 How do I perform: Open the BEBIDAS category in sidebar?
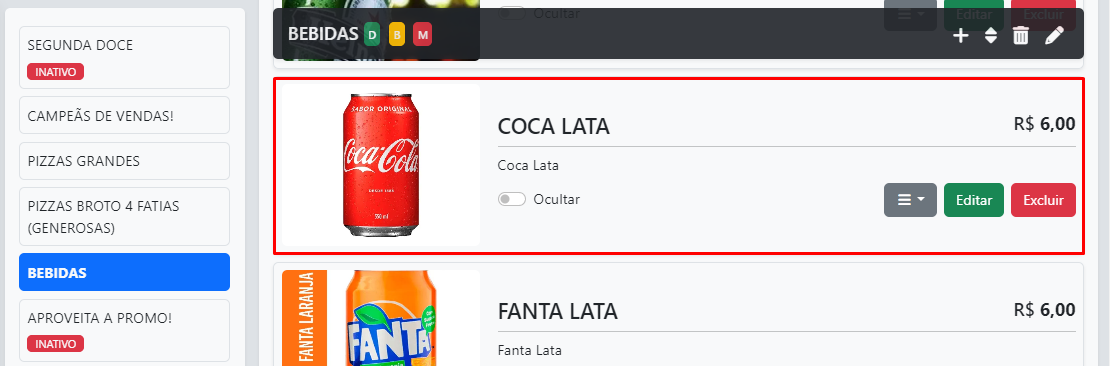[125, 273]
